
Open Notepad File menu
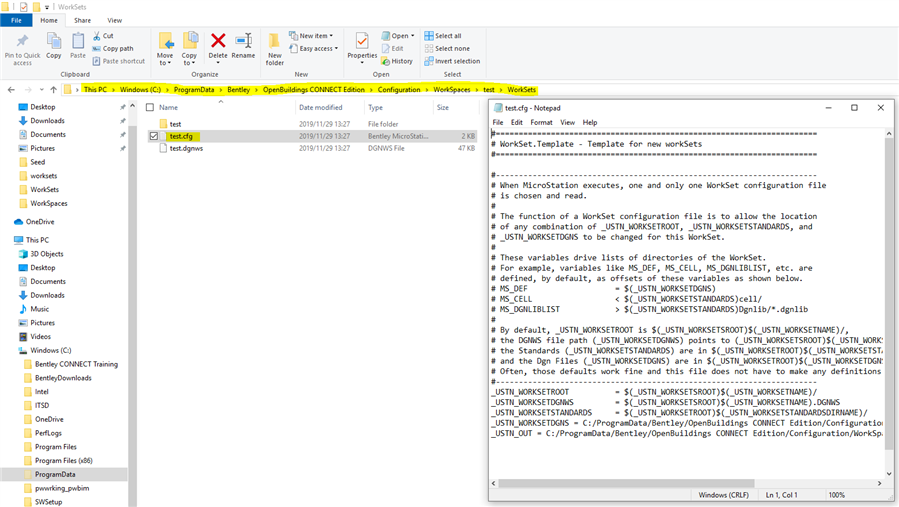click(x=498, y=122)
